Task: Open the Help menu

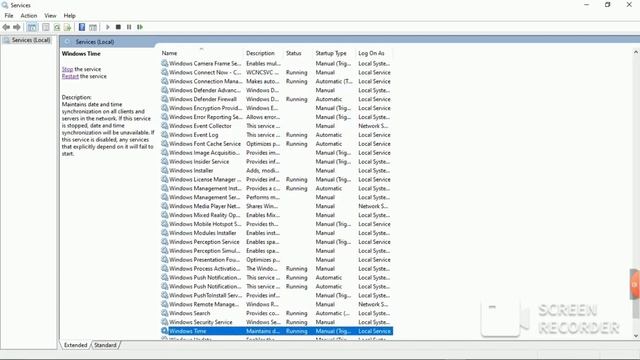Action: pos(69,16)
